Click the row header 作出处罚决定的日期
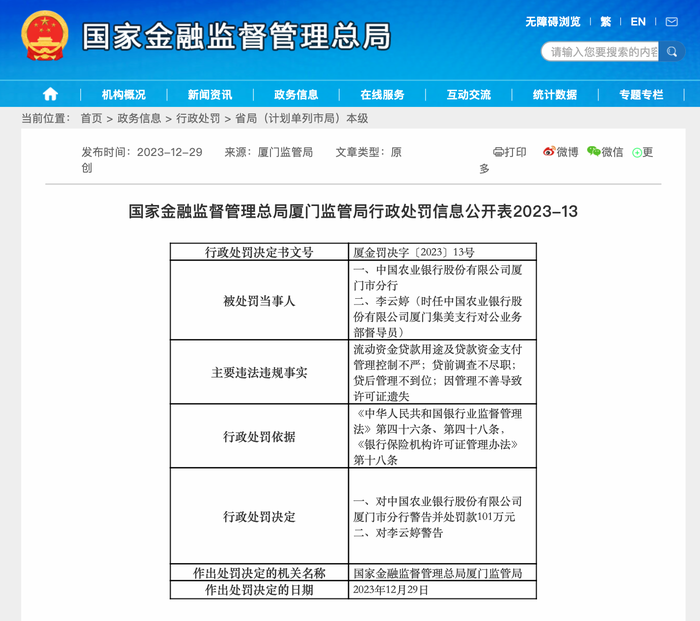Screen dimensions: 700x621 pos(259,590)
